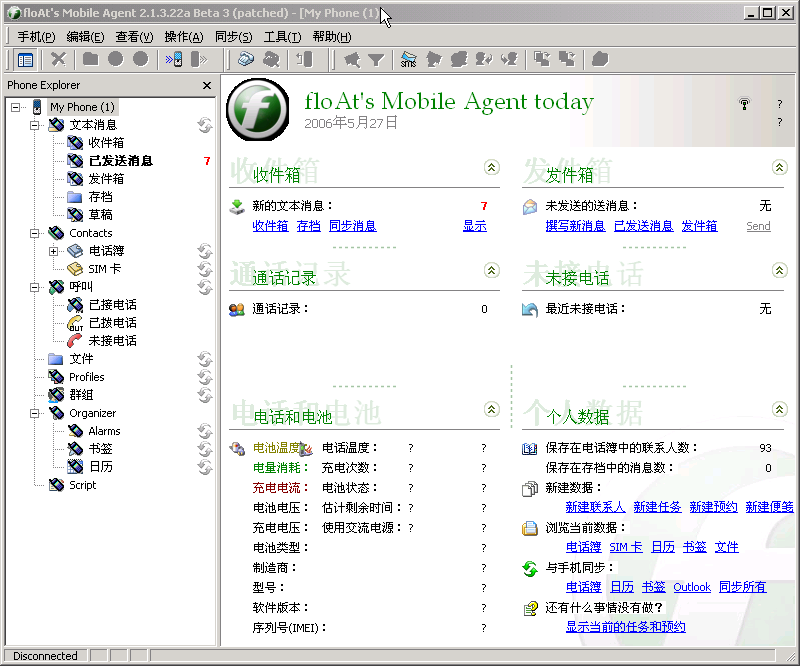Viewport: 800px width, 666px height.
Task: Select 日历 in the Organizer tree
Action: [x=100, y=467]
